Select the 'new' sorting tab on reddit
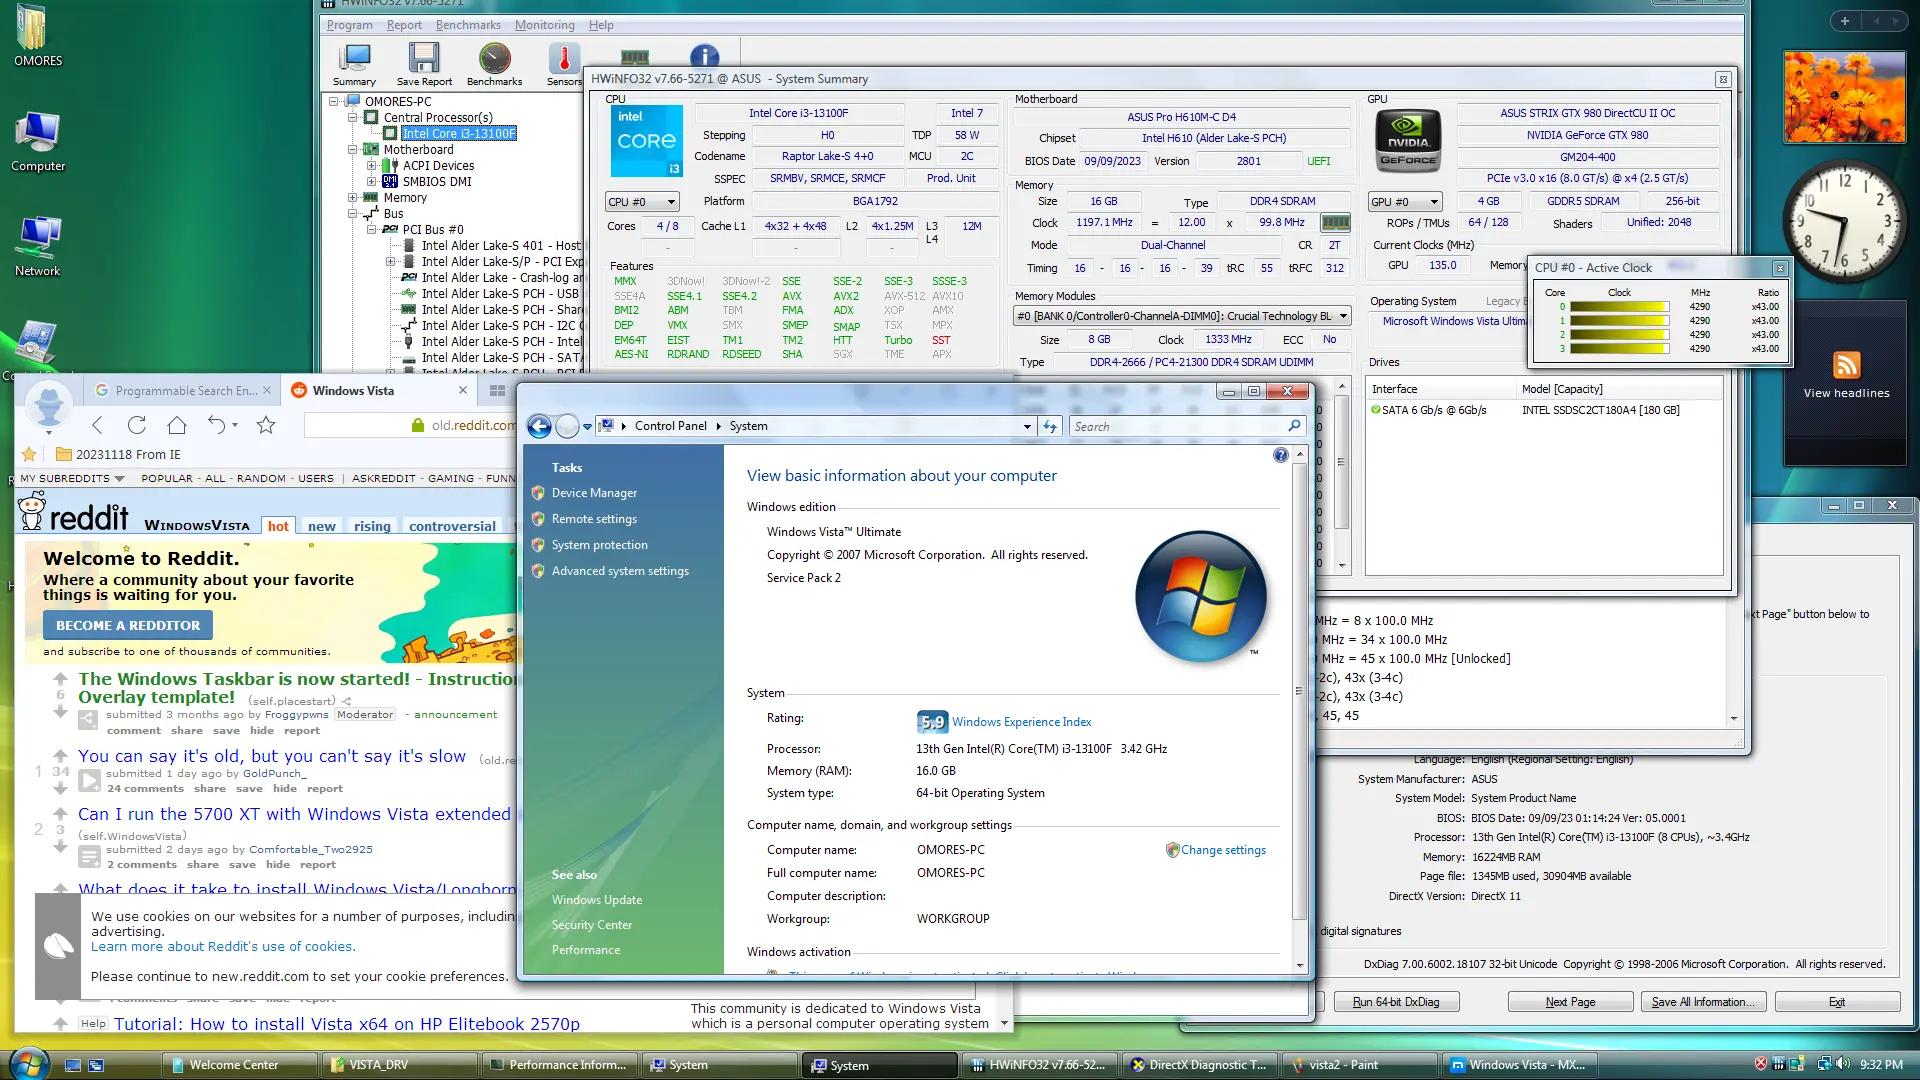Viewport: 1920px width, 1080px height. pyautogui.click(x=322, y=526)
